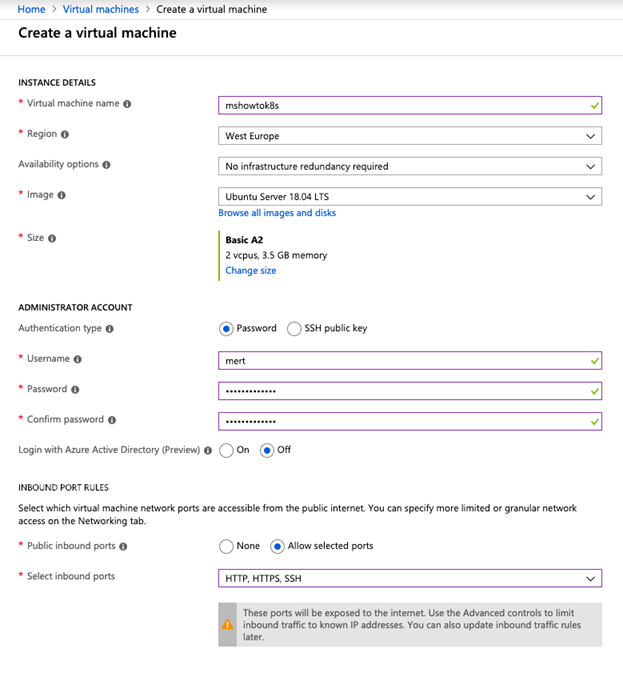
Task: Click info icon next to Virtual machine name
Action: 127,104
